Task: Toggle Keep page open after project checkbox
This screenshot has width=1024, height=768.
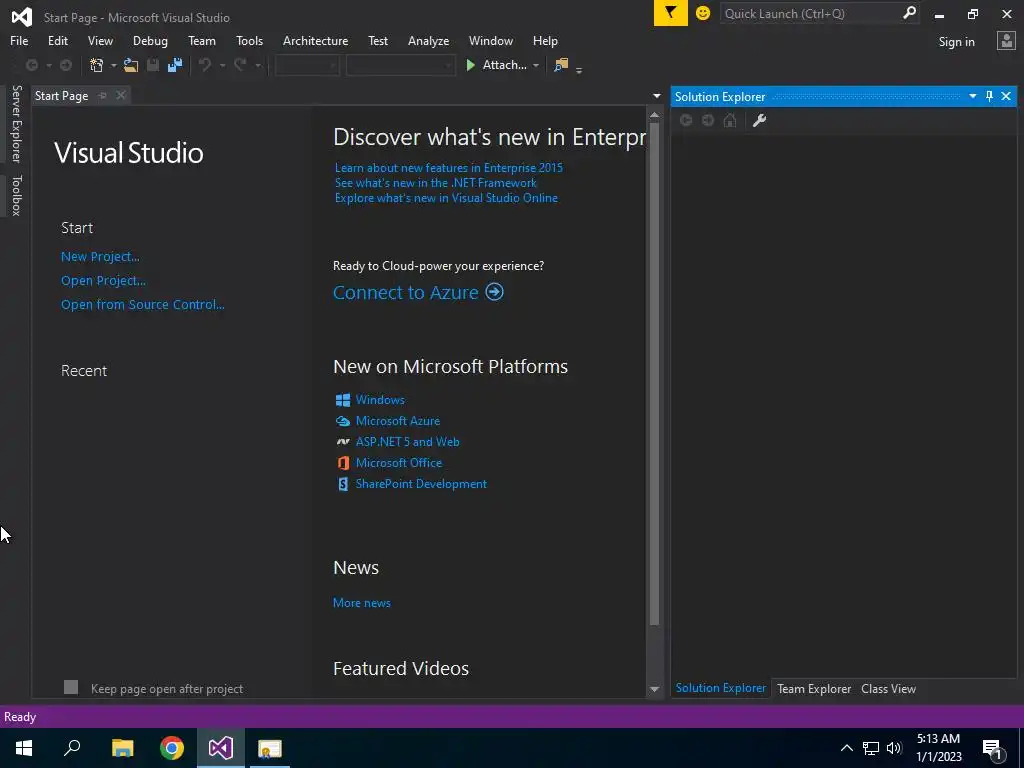Action: coord(71,687)
